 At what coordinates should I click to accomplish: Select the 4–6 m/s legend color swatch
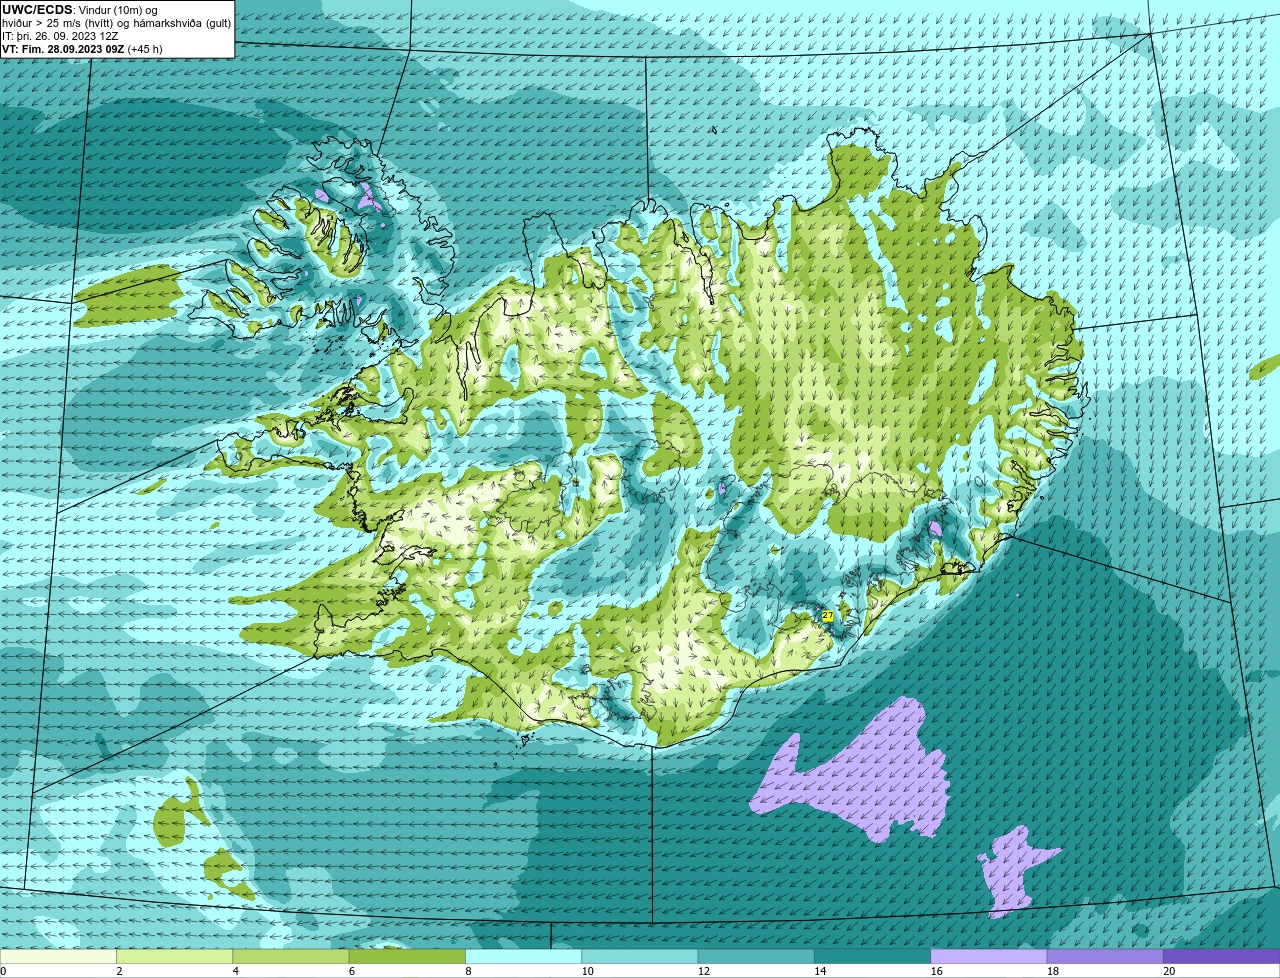[x=291, y=956]
